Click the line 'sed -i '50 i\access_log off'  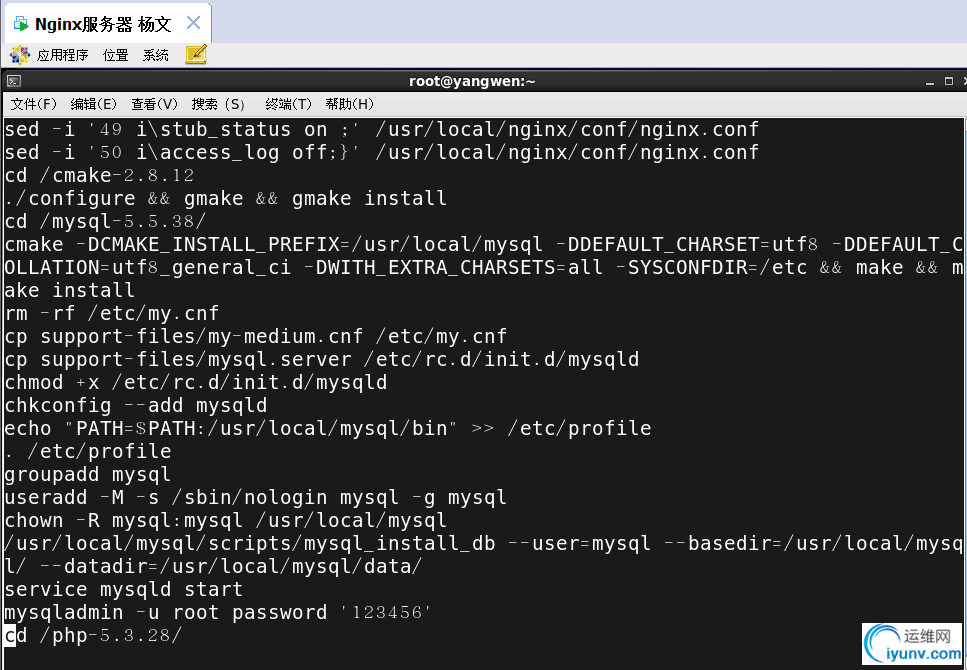(382, 152)
